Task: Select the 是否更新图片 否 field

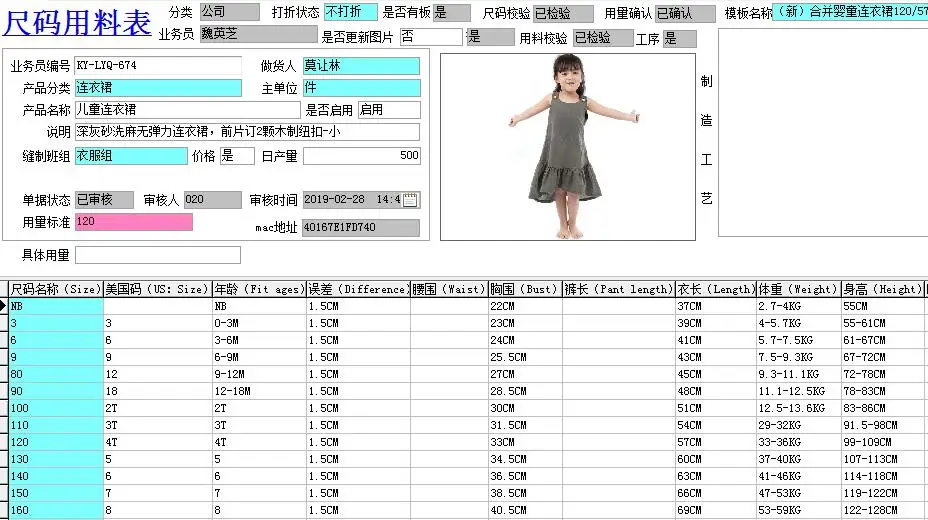Action: point(431,37)
